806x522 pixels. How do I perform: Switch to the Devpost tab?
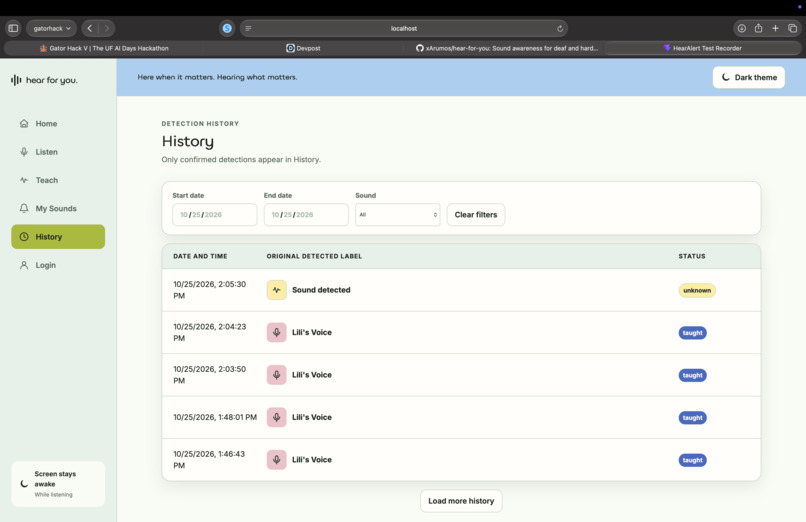pyautogui.click(x=303, y=48)
